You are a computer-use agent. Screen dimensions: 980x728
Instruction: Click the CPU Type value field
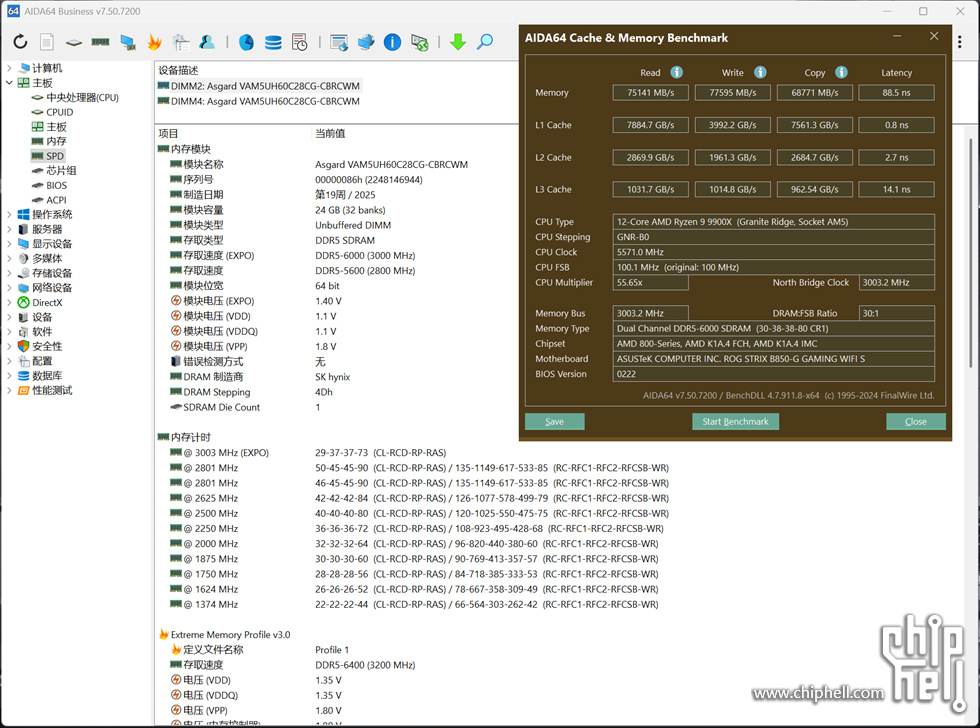coord(774,222)
